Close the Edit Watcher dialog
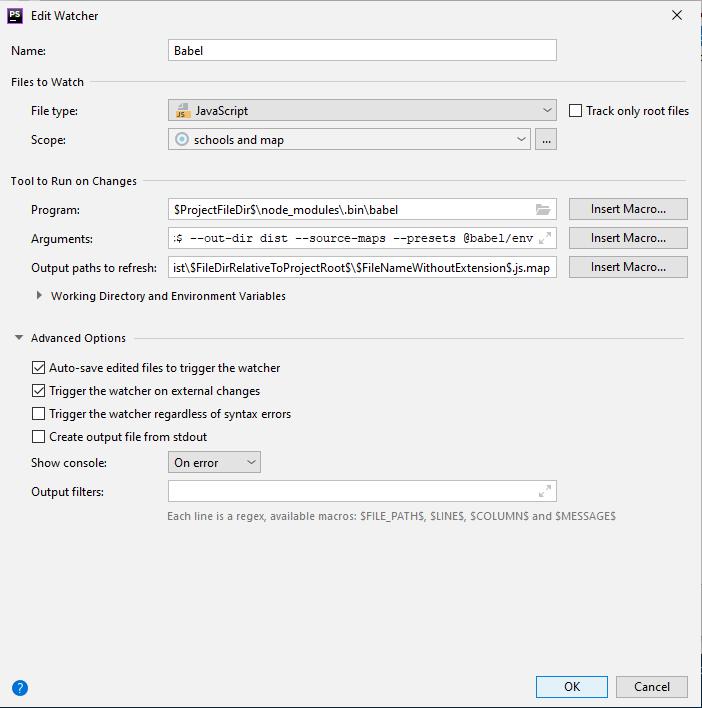 click(x=677, y=15)
